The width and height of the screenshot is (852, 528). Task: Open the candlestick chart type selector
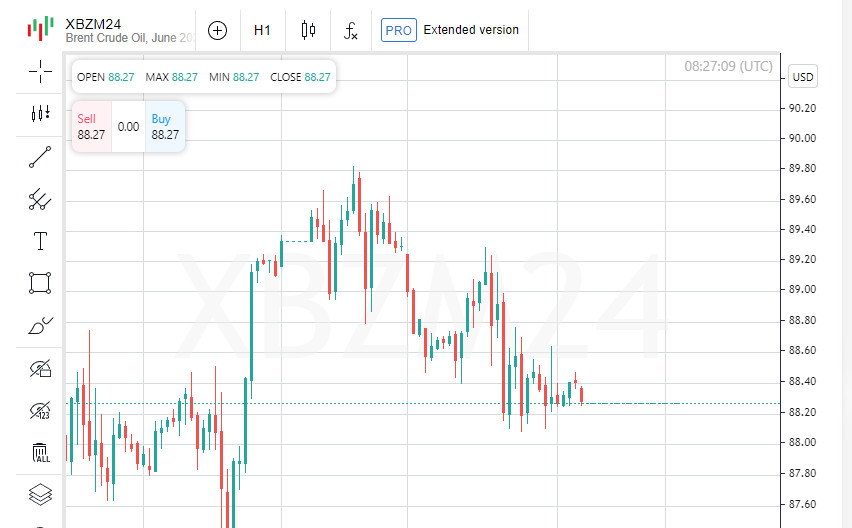coord(308,30)
